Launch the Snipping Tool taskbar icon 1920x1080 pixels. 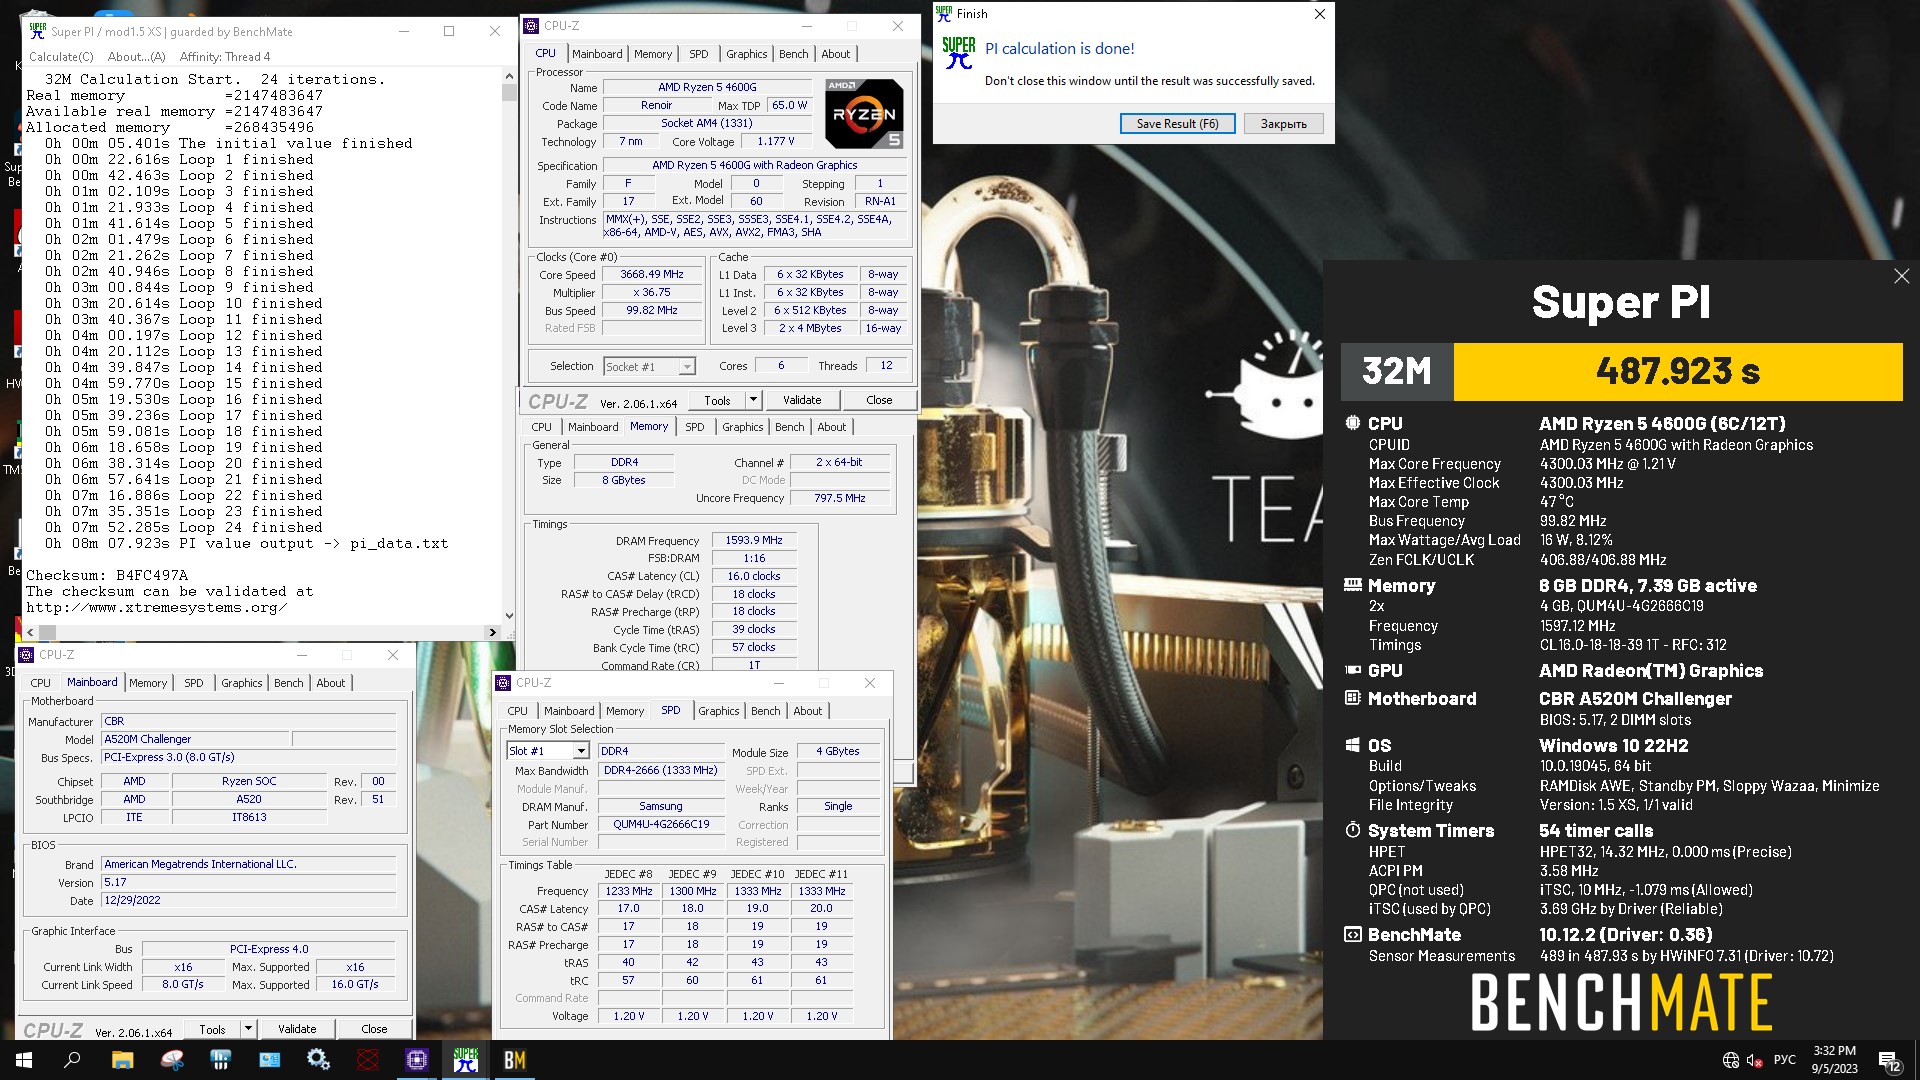pyautogui.click(x=172, y=1060)
